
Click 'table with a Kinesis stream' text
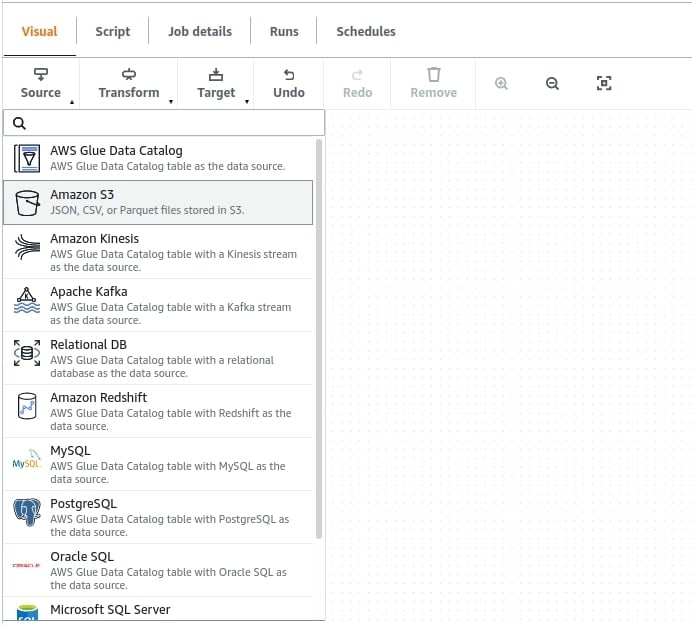[232, 254]
